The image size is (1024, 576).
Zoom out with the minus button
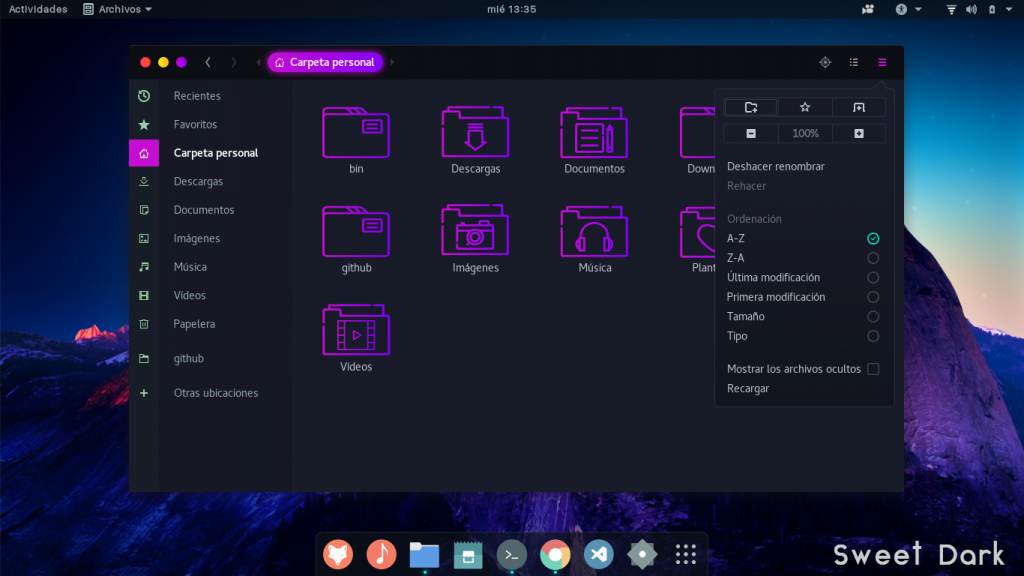tap(751, 133)
